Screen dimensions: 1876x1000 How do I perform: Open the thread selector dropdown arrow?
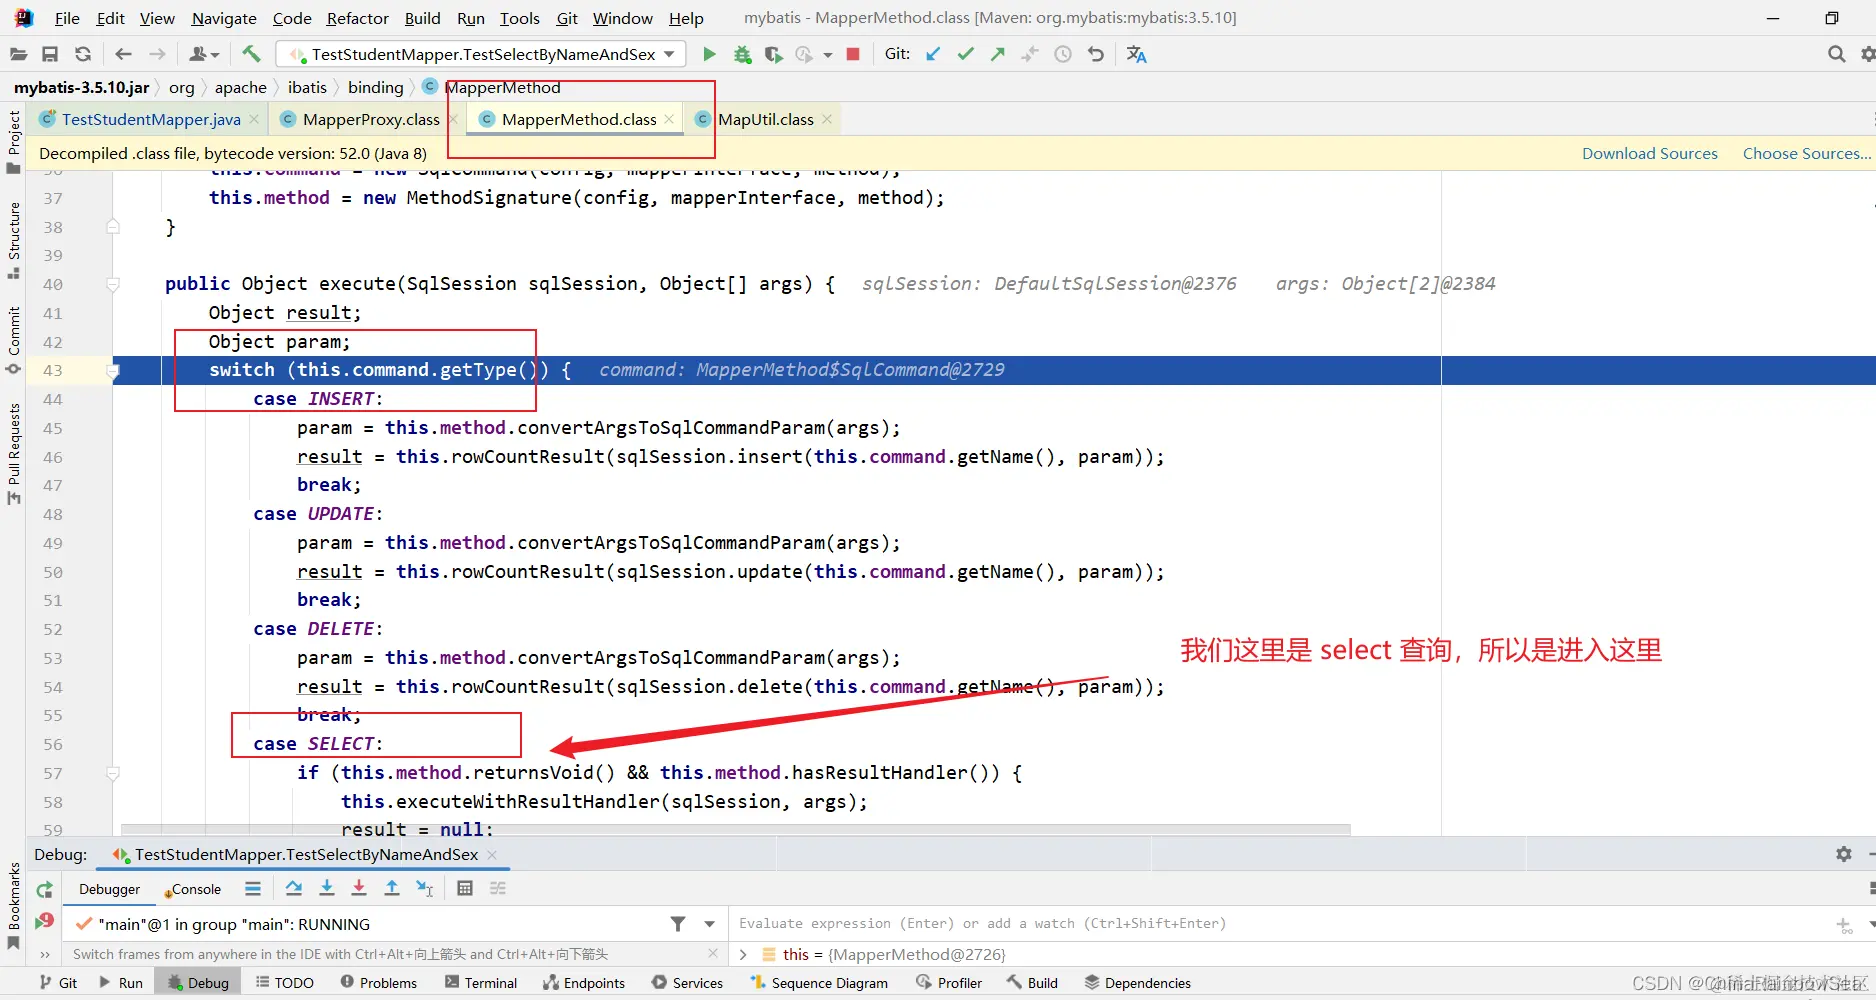[710, 924]
